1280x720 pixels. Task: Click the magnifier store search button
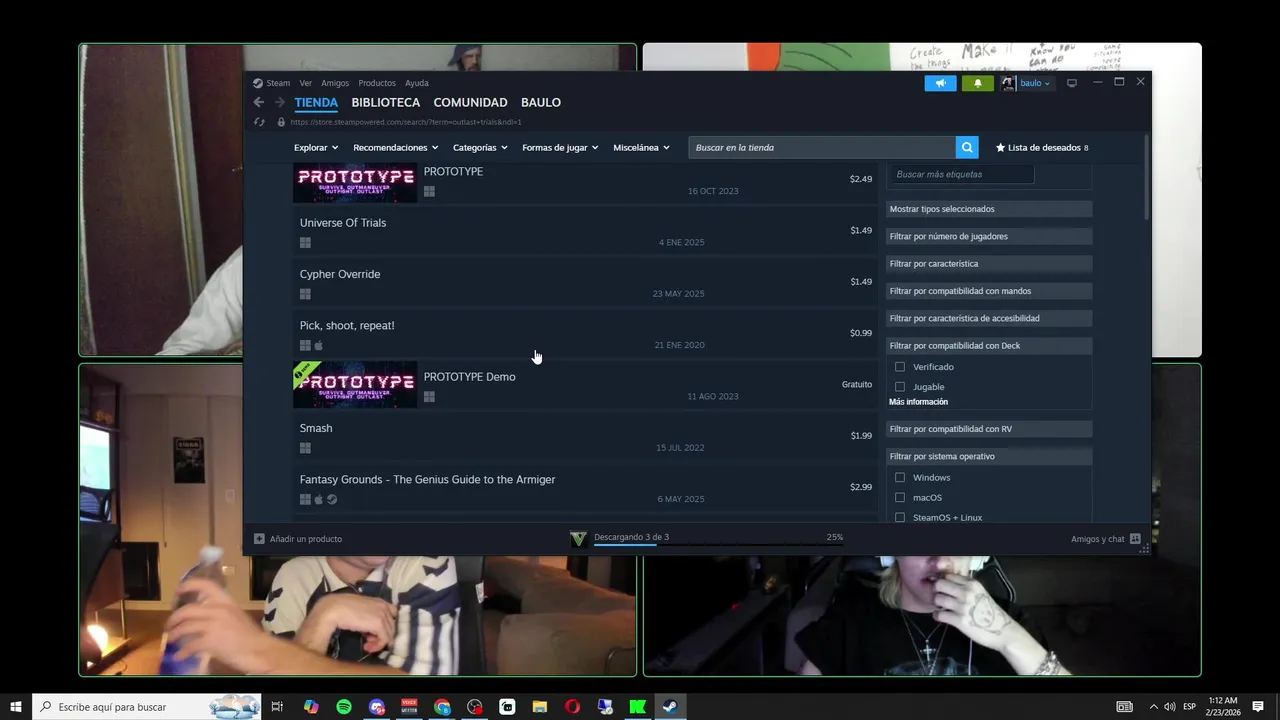(x=967, y=147)
